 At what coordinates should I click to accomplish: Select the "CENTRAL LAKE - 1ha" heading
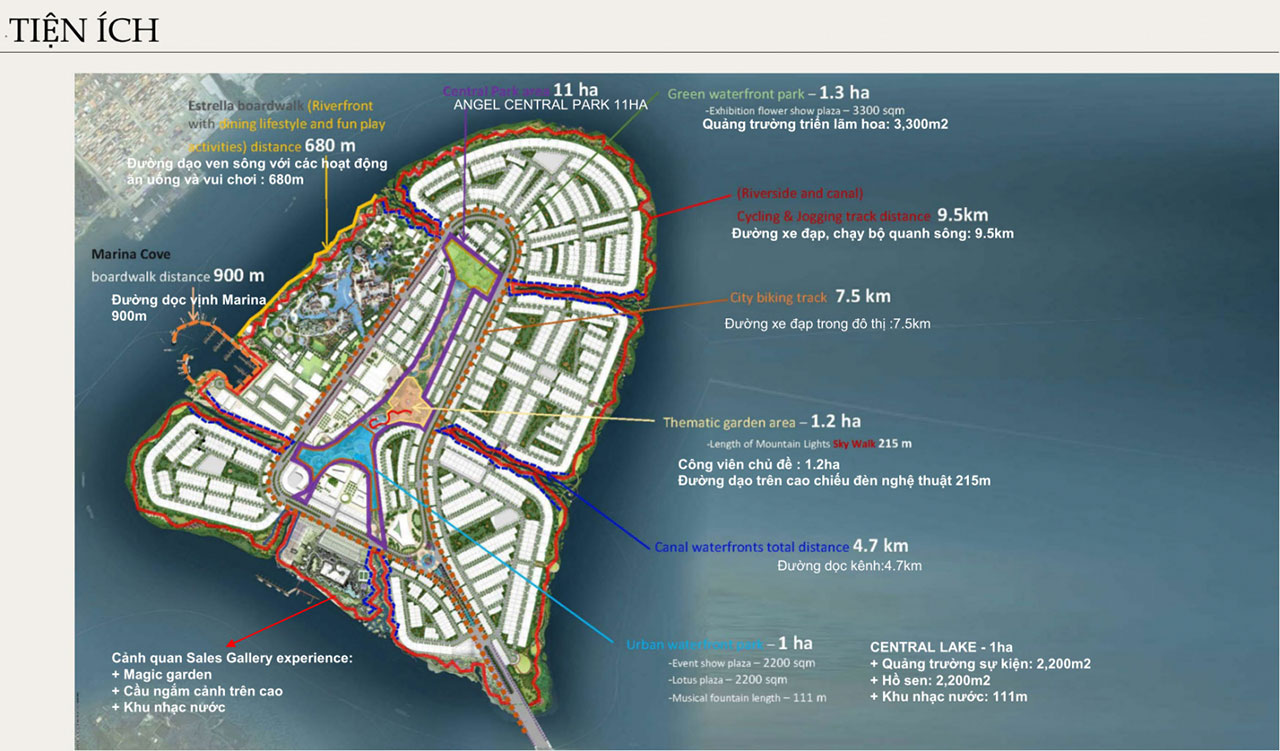(941, 647)
